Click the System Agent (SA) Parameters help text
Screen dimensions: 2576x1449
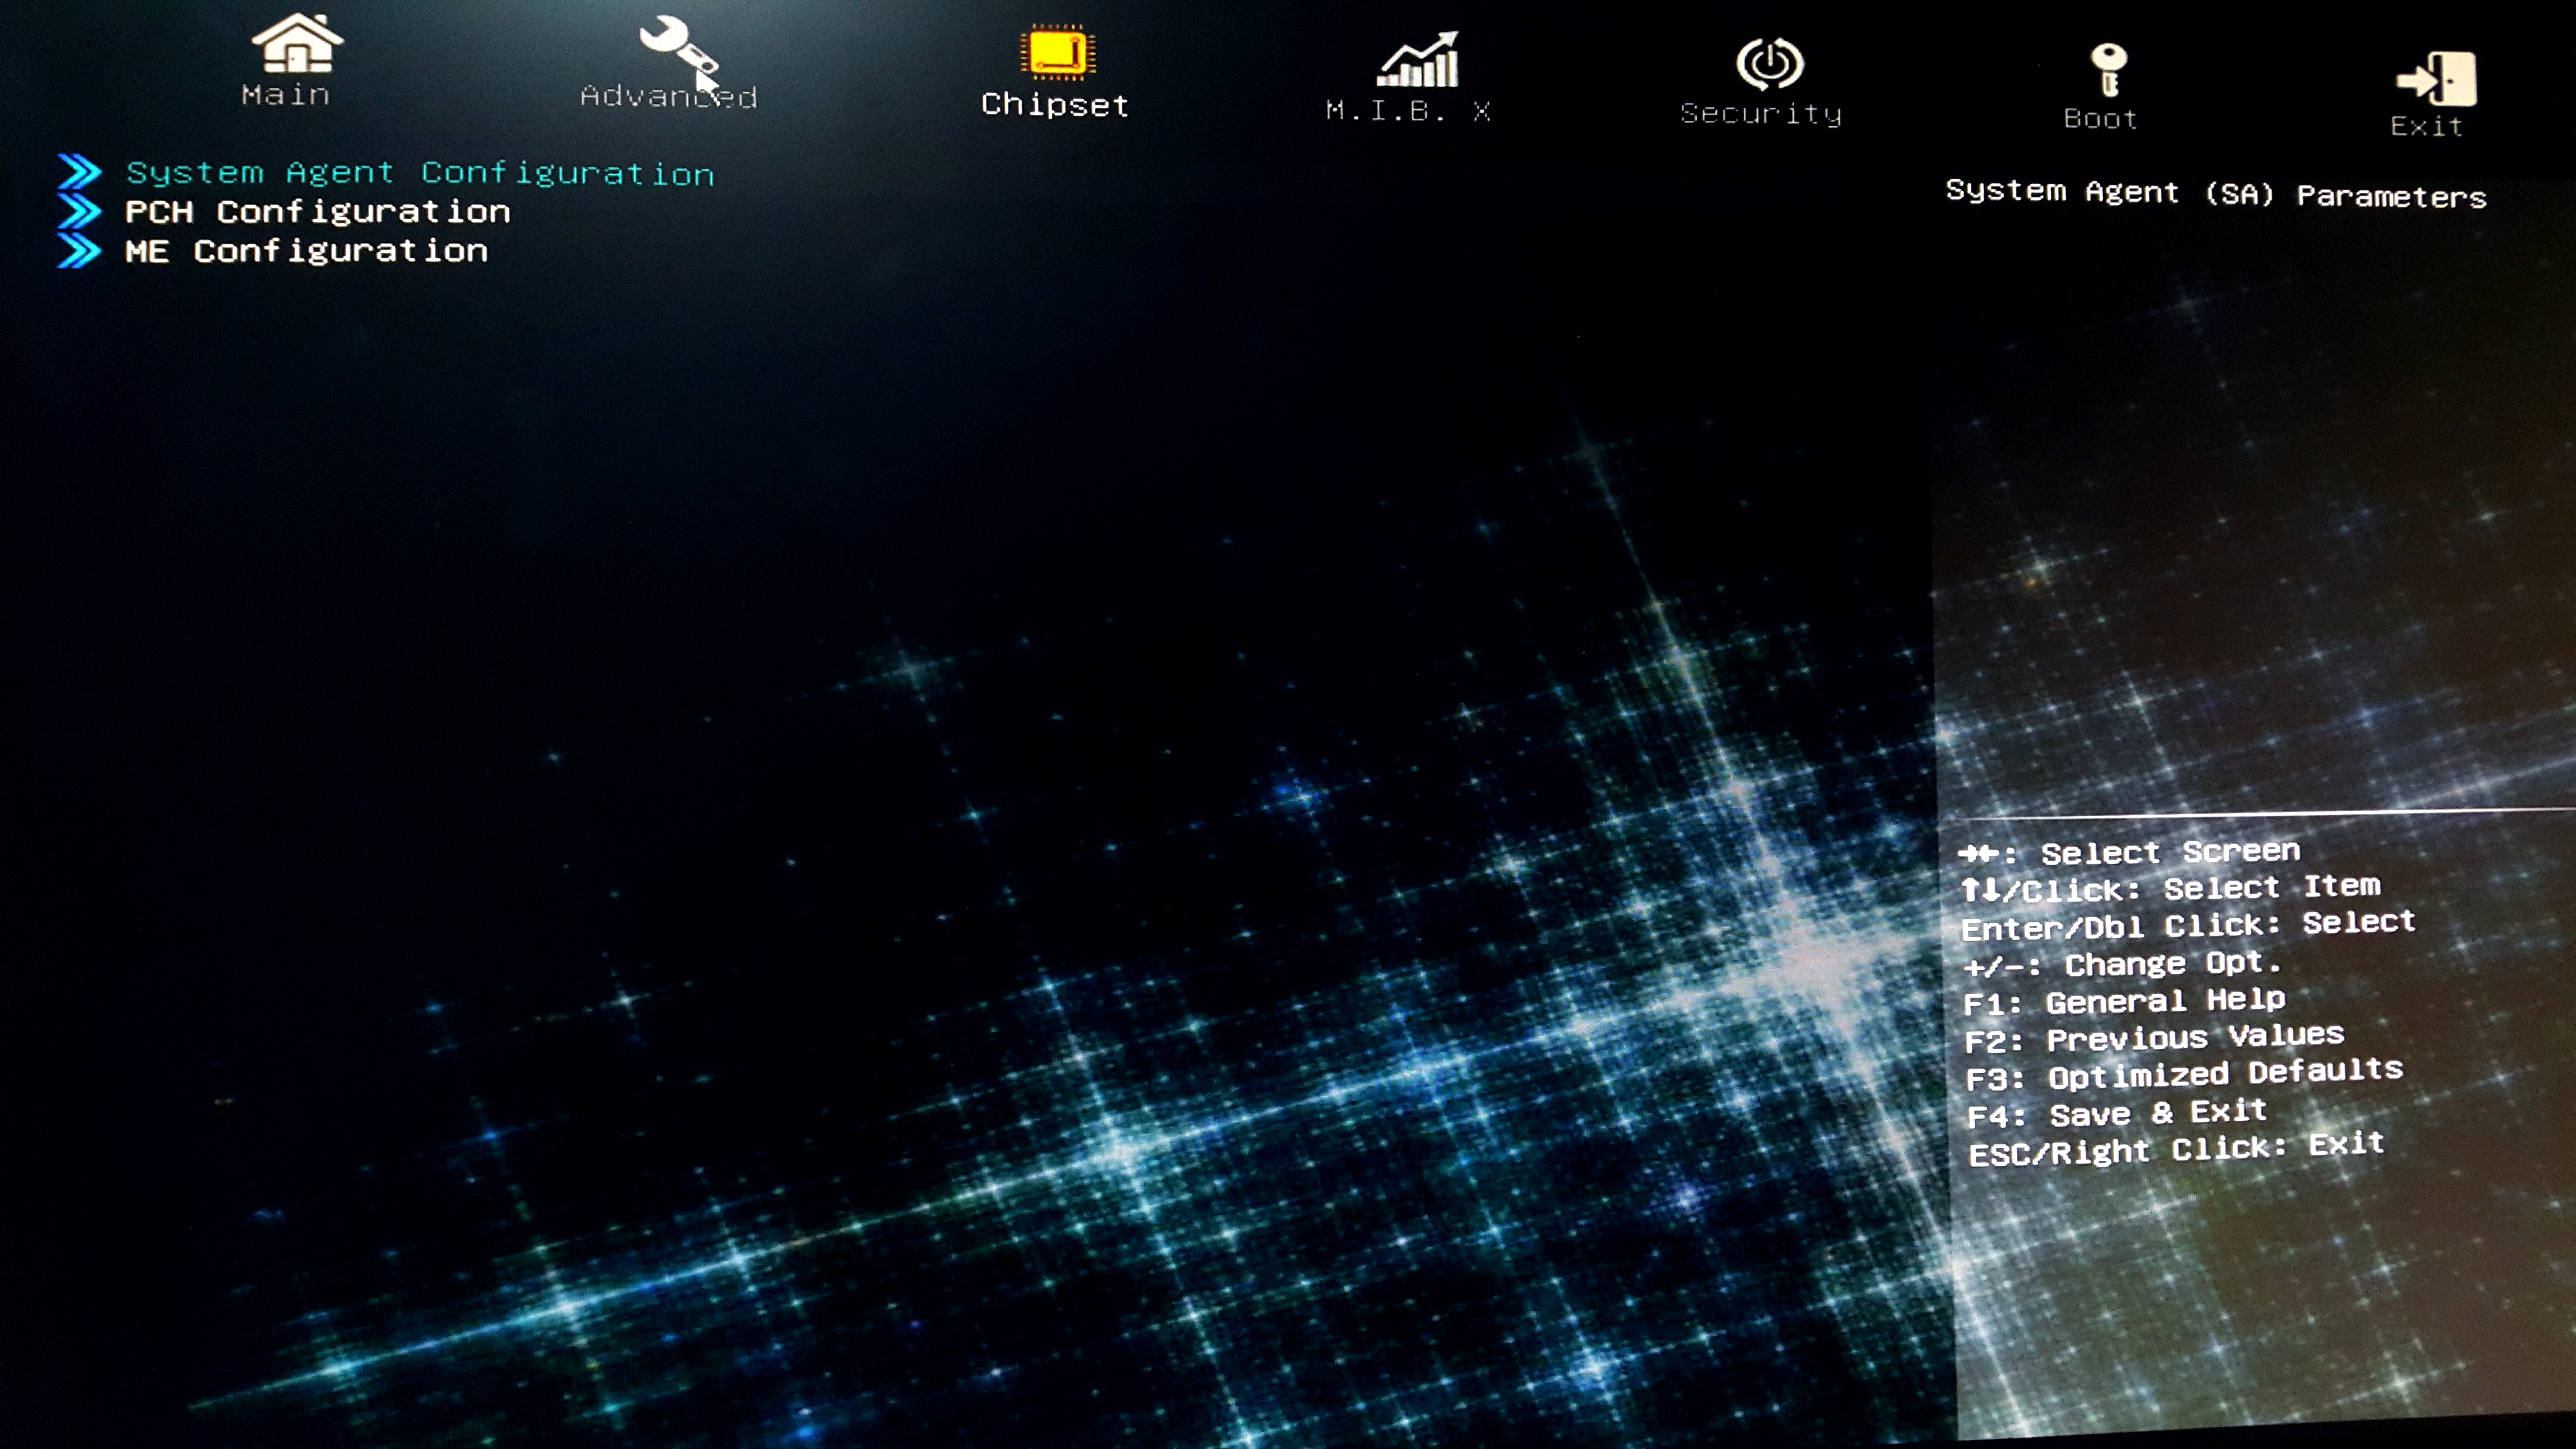click(x=2216, y=194)
